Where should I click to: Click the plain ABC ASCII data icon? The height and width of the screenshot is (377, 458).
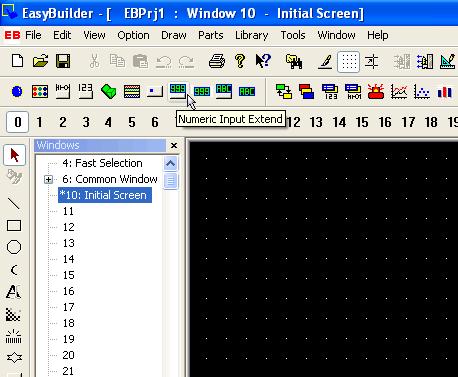[x=247, y=91]
